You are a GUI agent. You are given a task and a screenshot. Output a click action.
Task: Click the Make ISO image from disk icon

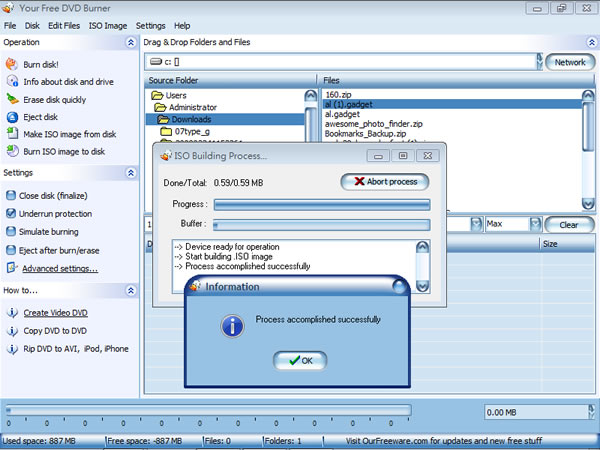click(12, 136)
